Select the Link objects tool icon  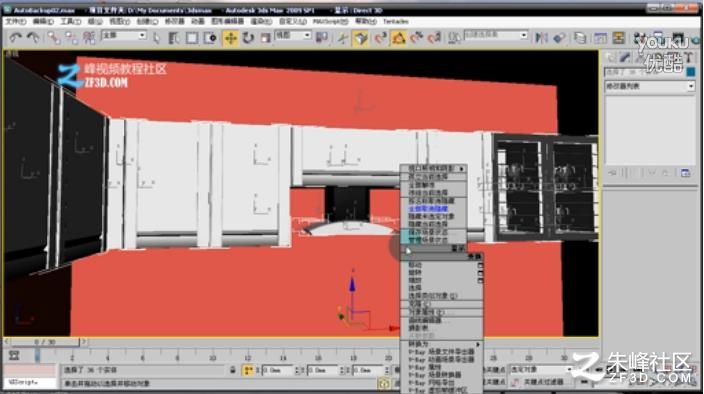pyautogui.click(x=54, y=38)
